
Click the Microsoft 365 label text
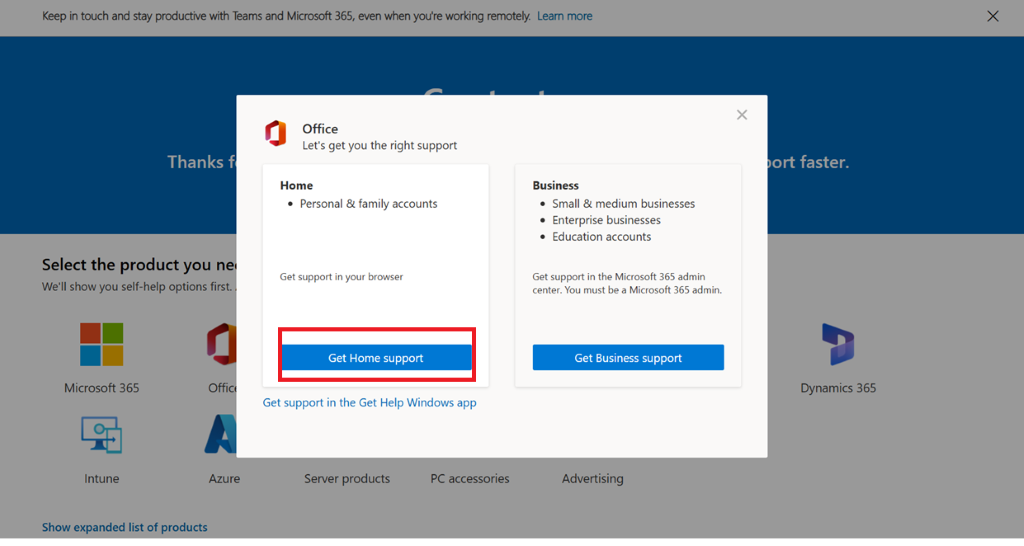[101, 388]
